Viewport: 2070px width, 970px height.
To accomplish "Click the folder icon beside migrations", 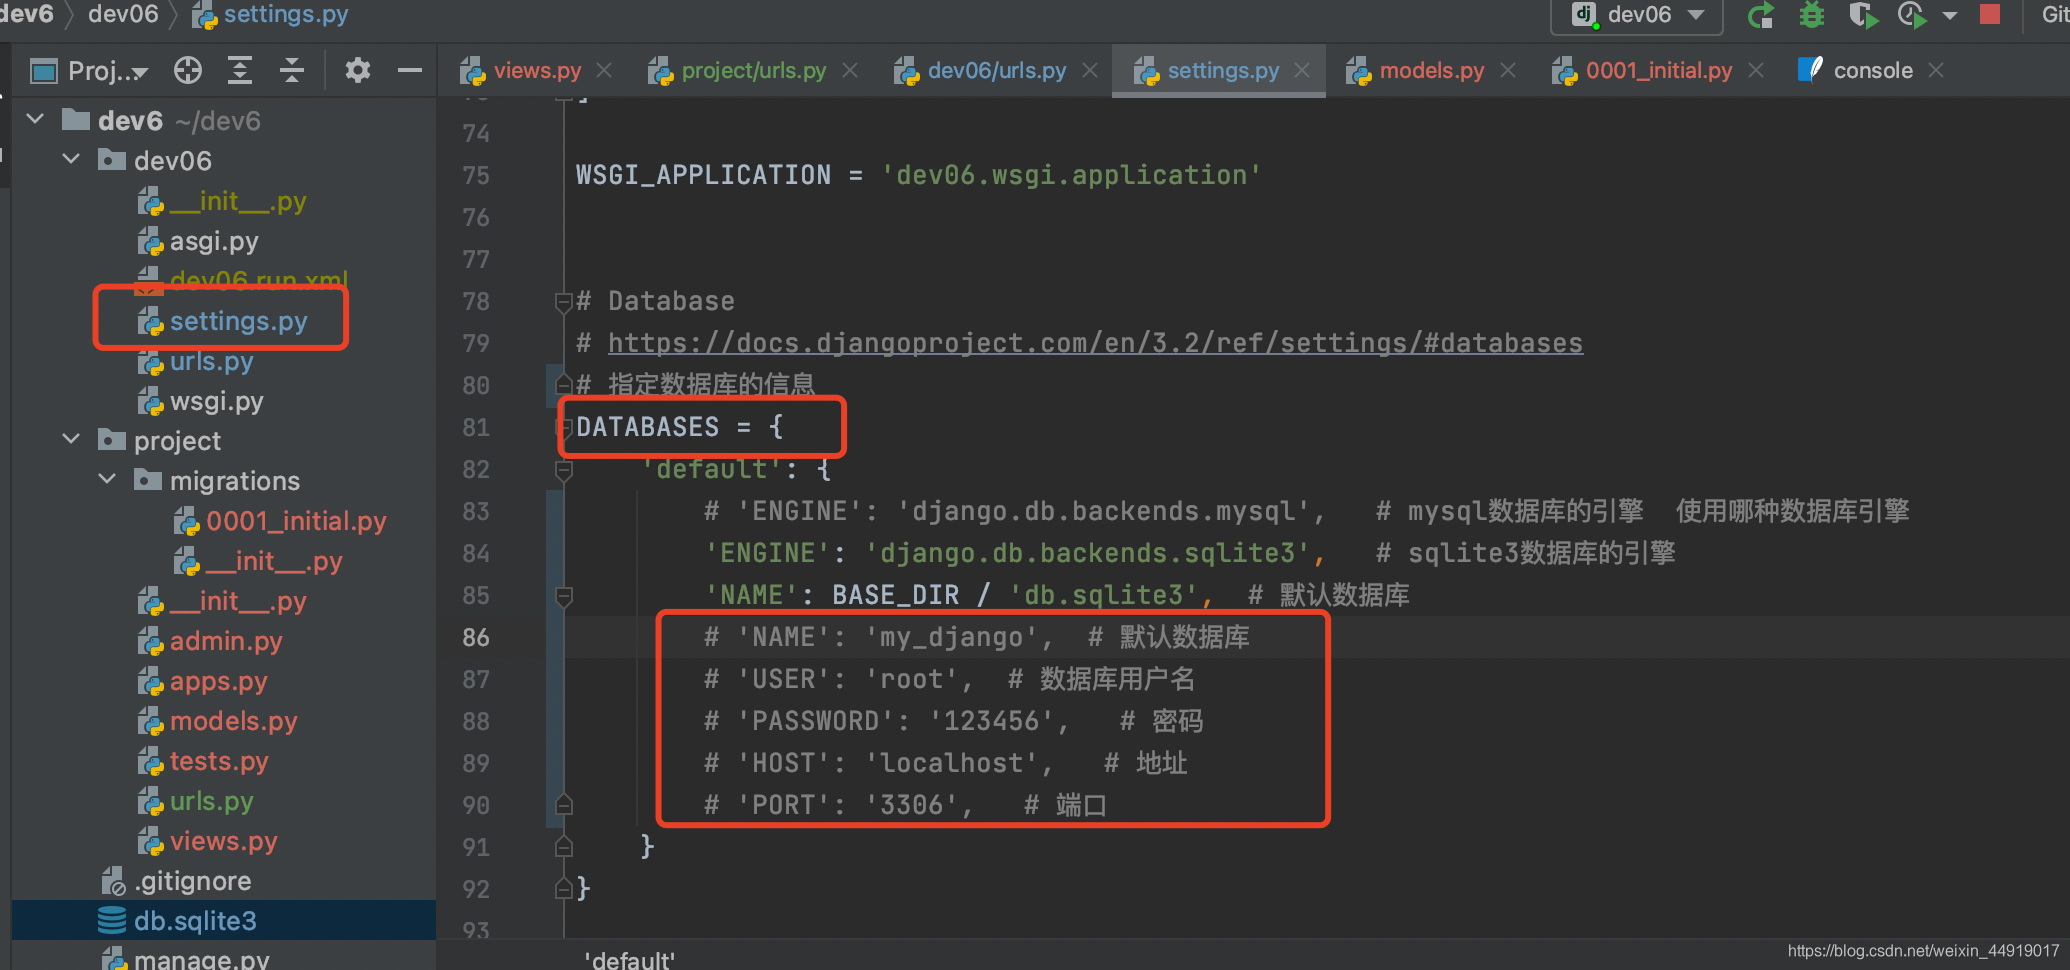I will click(148, 480).
